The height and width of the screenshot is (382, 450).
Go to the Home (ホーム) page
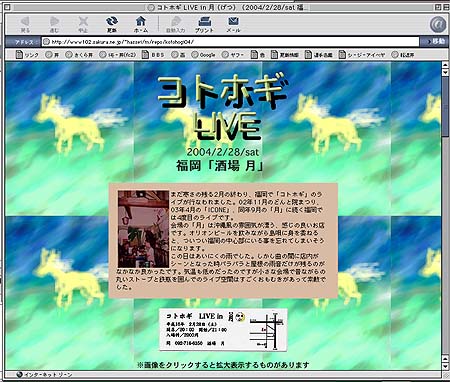141,24
